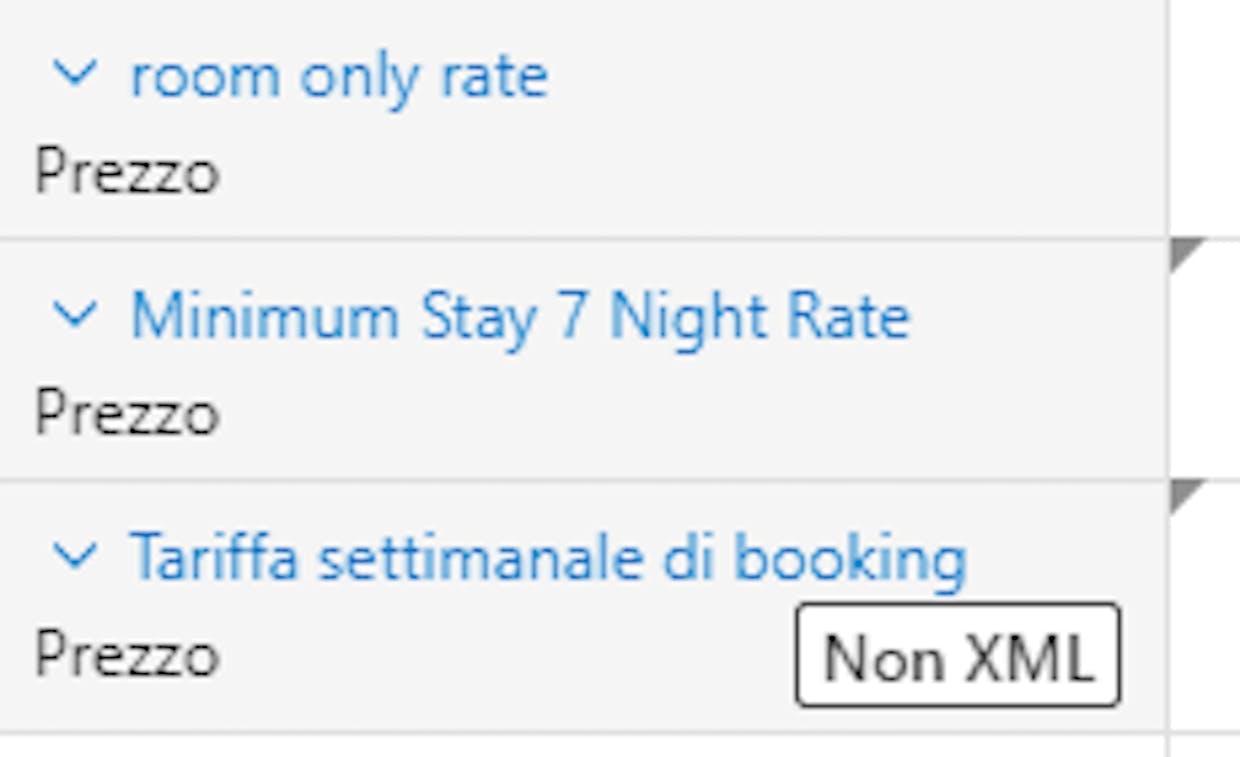
Task: Collapse the room only rate chevron
Action: coord(75,73)
